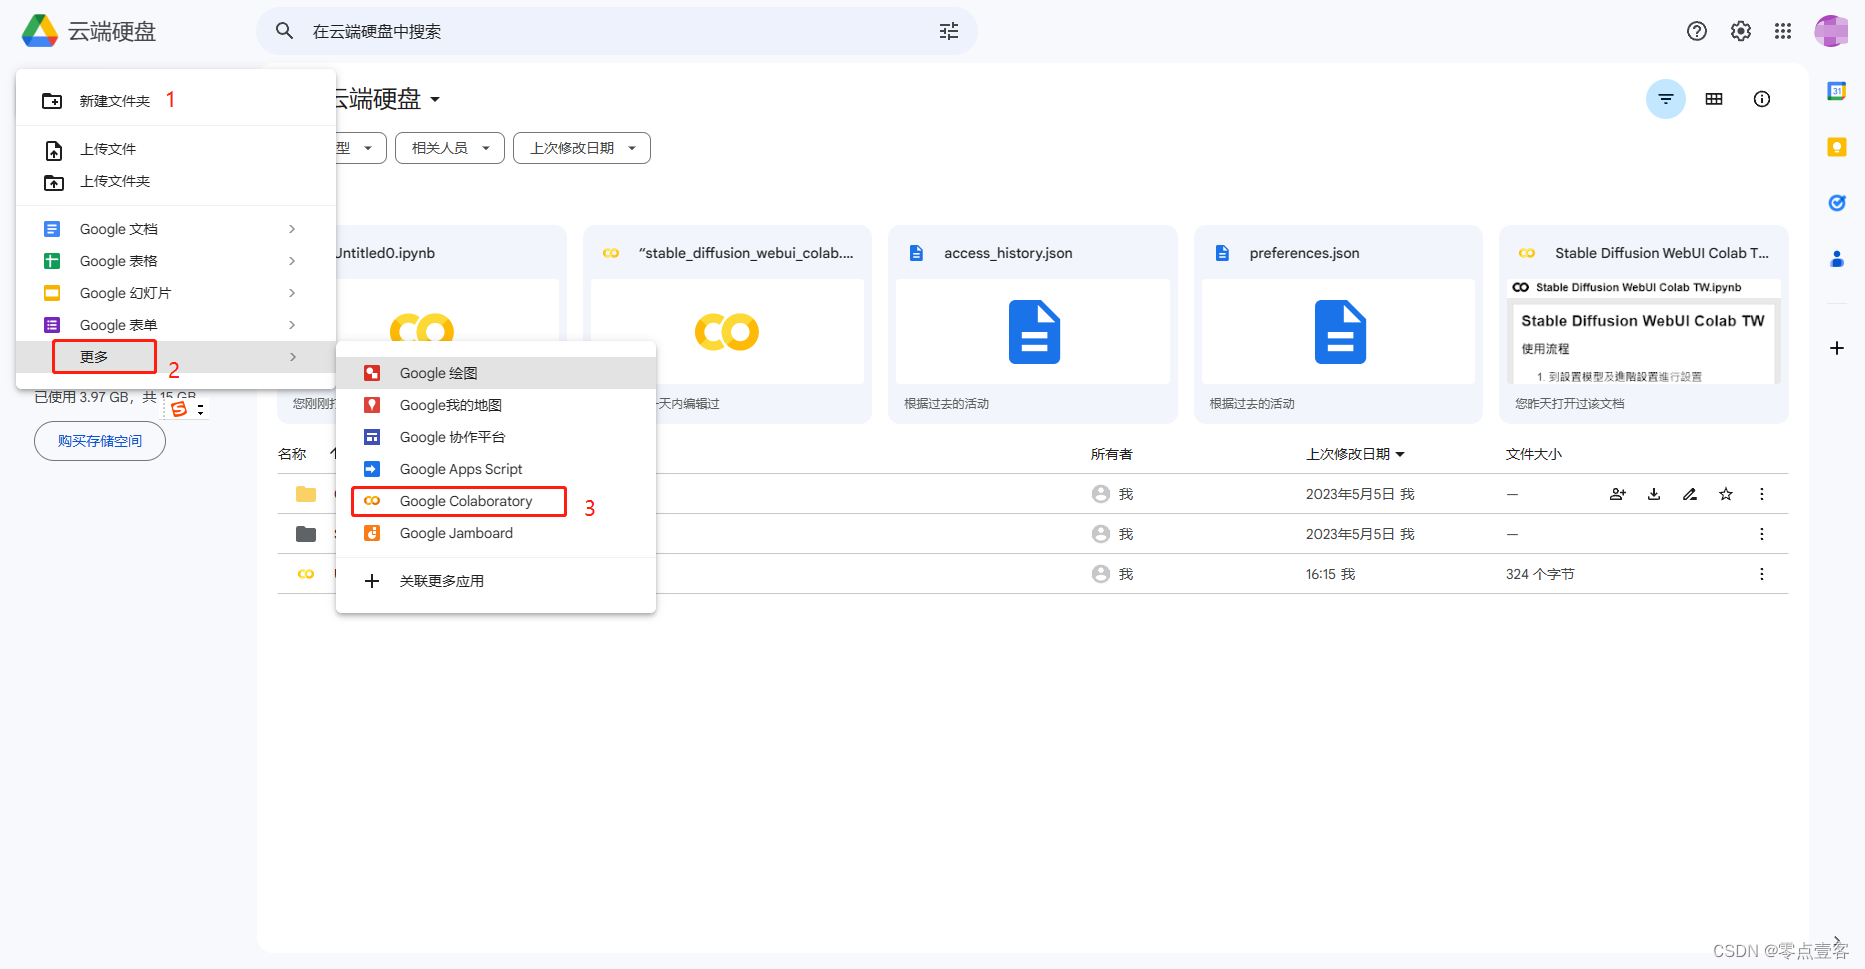Switch to grid layout view
1865x969 pixels.
coord(1714,99)
